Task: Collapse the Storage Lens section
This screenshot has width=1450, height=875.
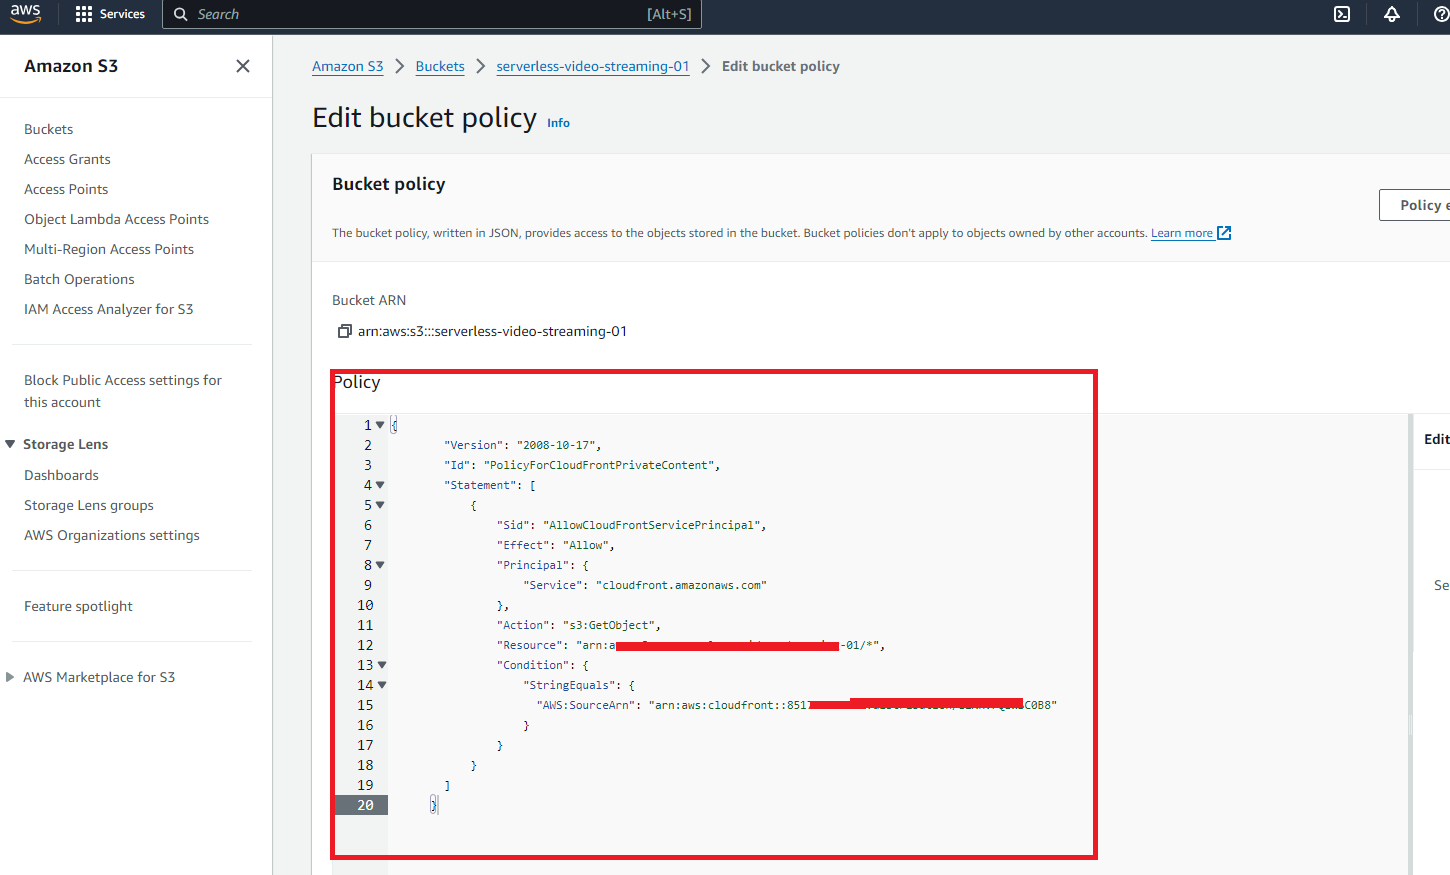Action: coord(11,444)
